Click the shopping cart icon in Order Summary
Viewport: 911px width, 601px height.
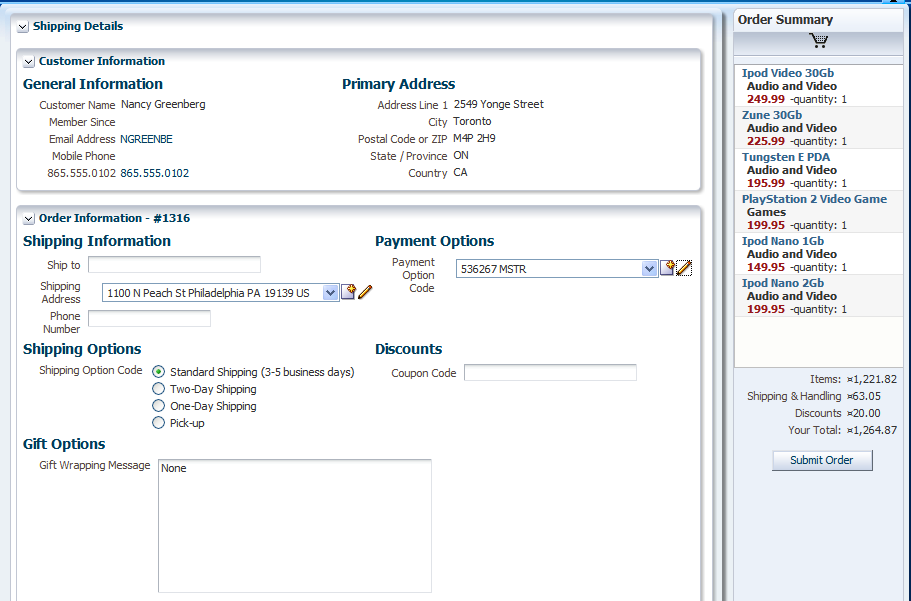click(818, 40)
